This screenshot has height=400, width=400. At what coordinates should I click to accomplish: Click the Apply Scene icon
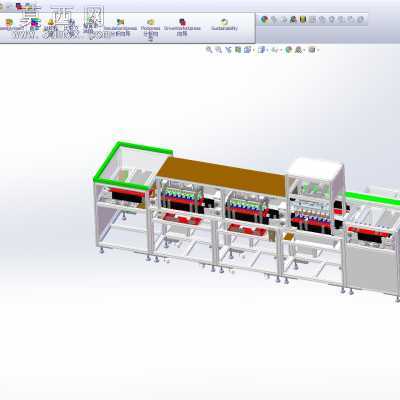pos(298,50)
